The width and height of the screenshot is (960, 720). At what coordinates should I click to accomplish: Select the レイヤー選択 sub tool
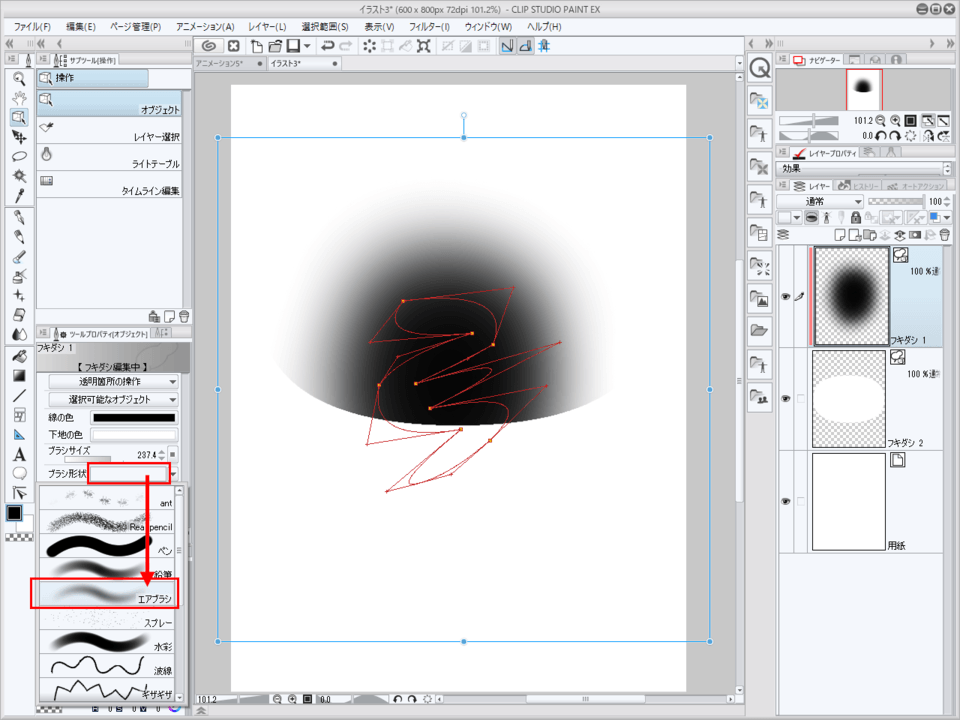tap(110, 129)
